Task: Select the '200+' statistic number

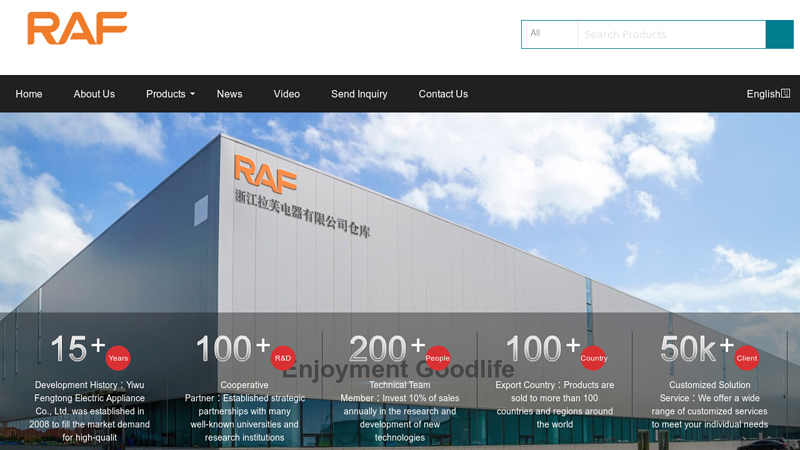Action: pyautogui.click(x=387, y=348)
